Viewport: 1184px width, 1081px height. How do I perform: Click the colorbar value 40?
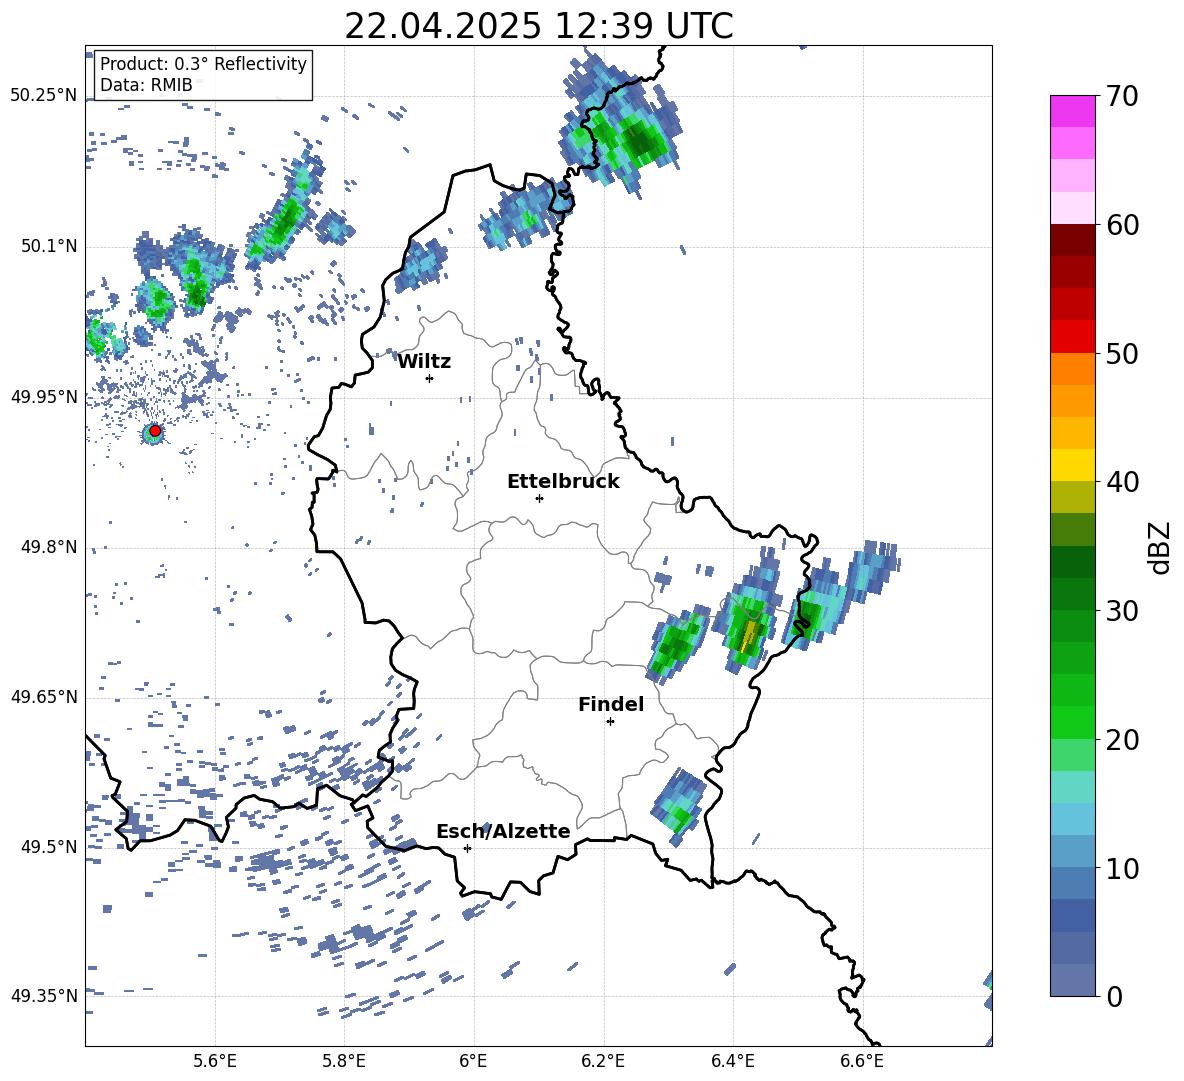pos(1122,482)
